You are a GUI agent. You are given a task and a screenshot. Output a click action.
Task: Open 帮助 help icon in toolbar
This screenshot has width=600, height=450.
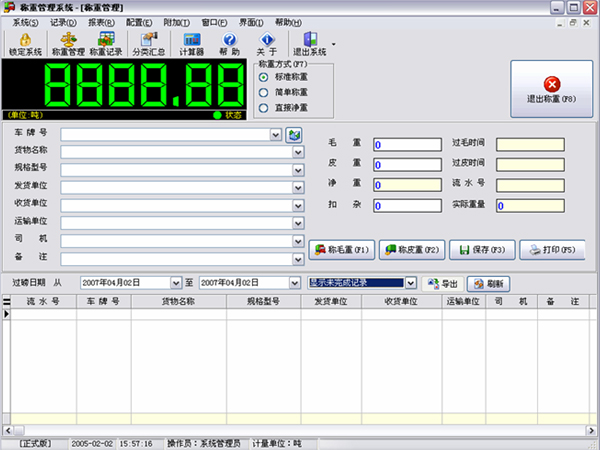(229, 43)
